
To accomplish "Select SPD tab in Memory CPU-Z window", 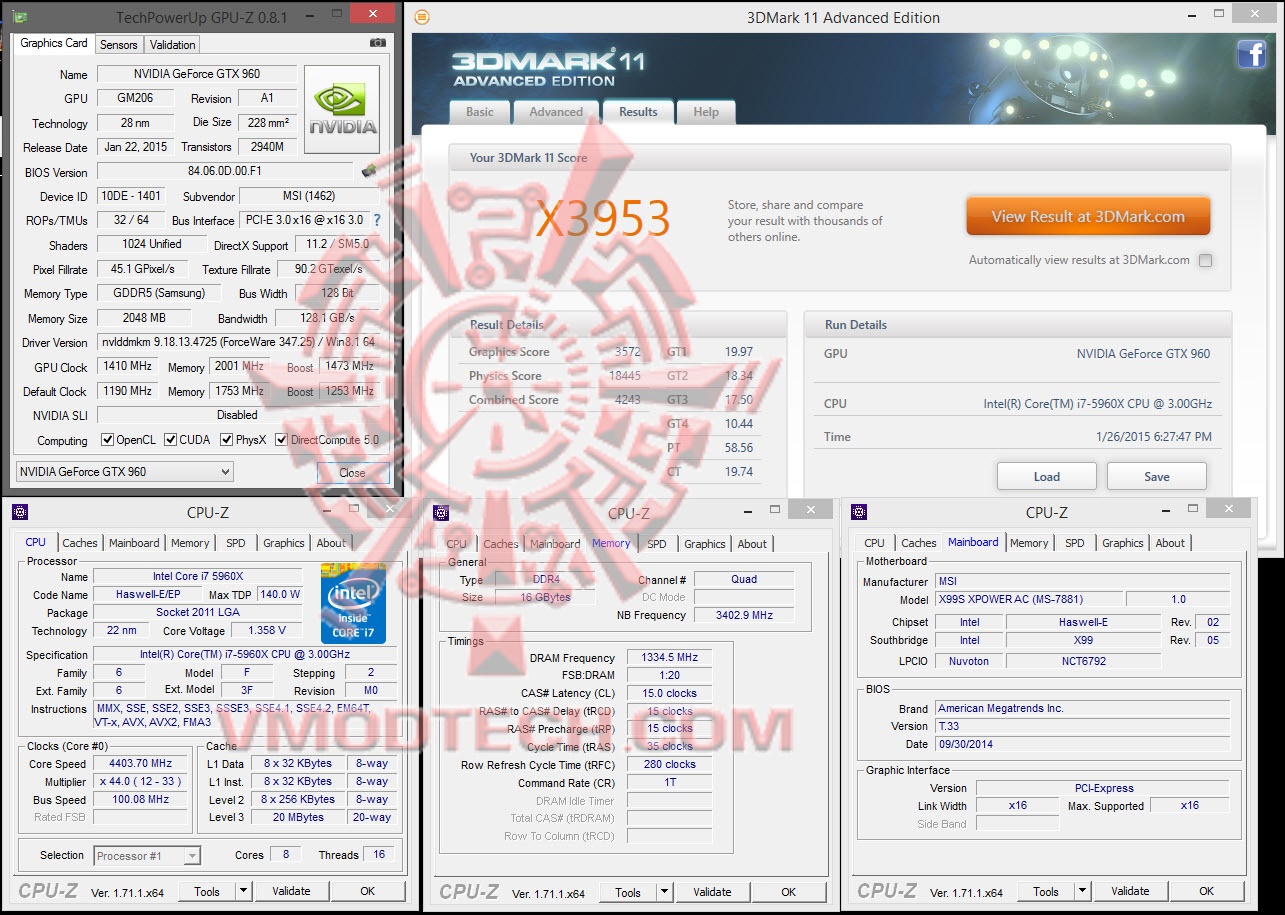I will [656, 544].
